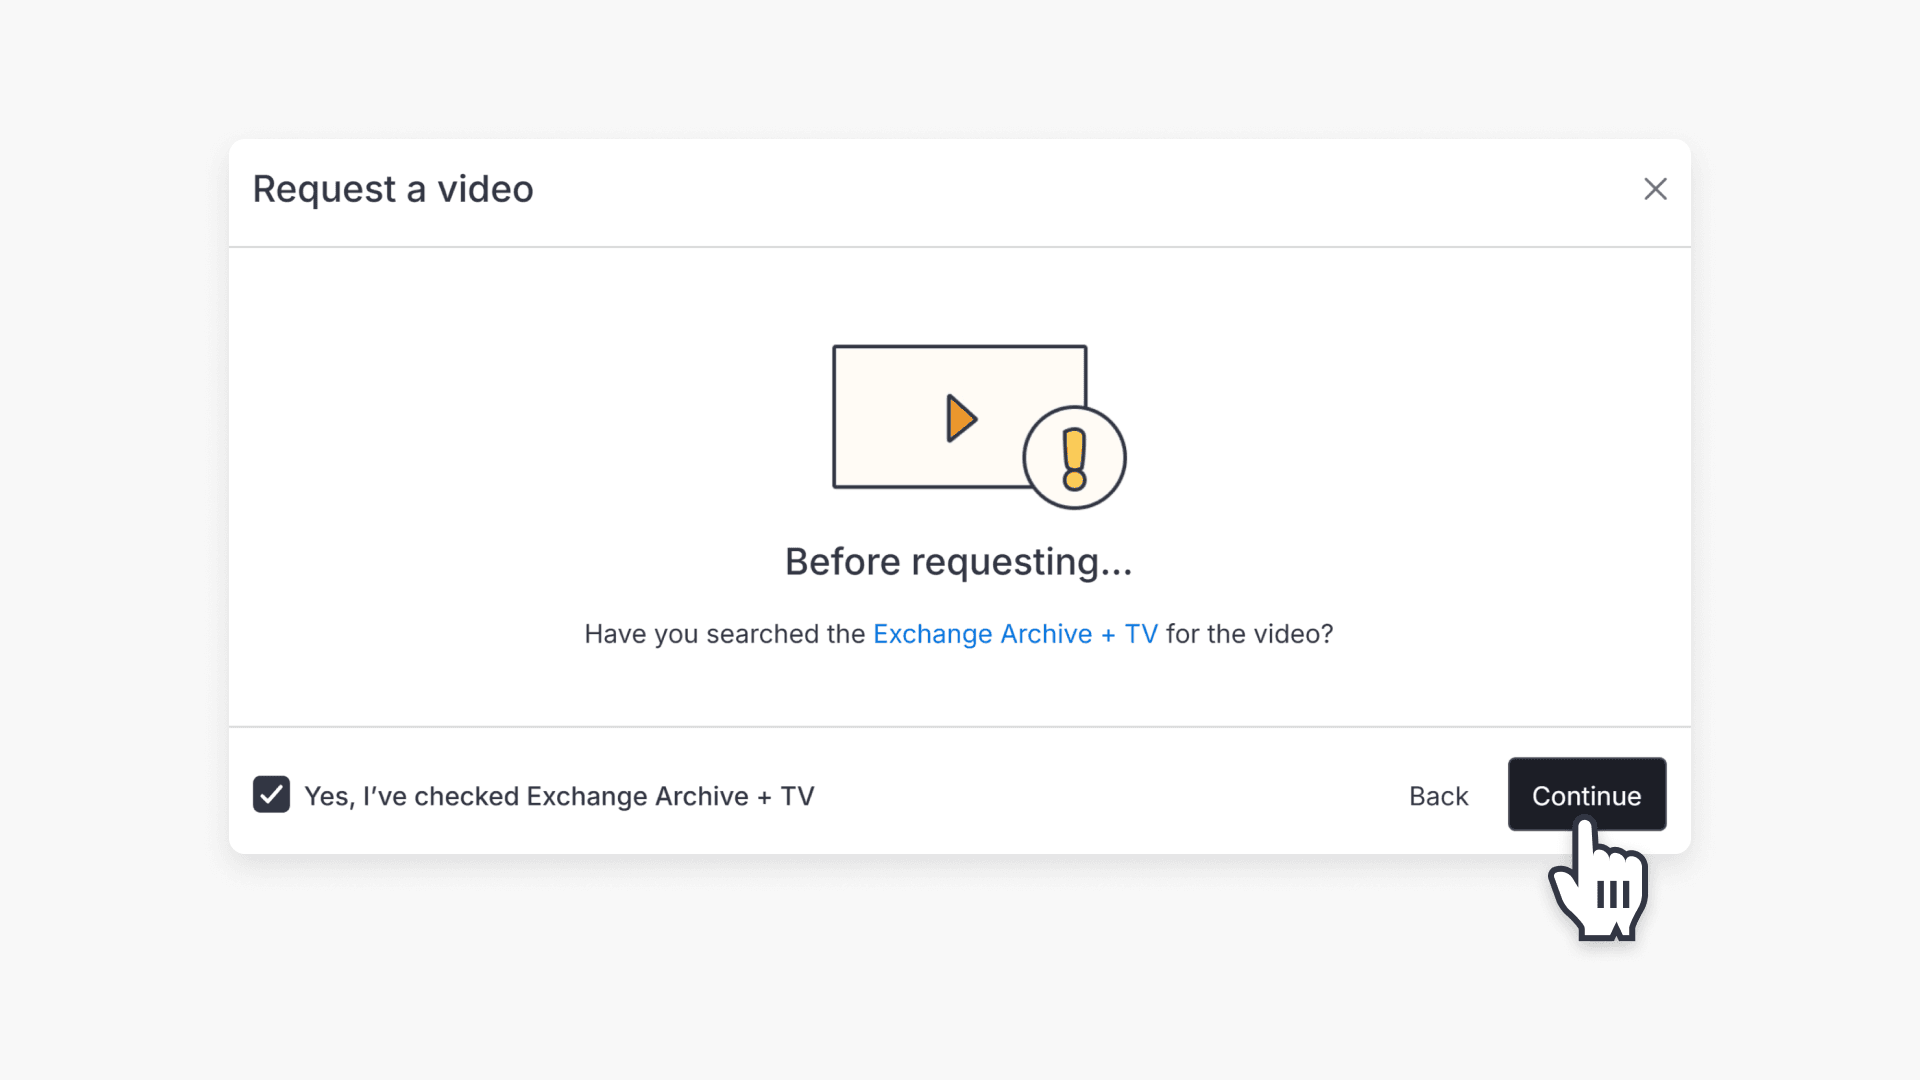Click the word TV in the blue link
Screen dimensions: 1920x1080
pyautogui.click(x=1141, y=634)
